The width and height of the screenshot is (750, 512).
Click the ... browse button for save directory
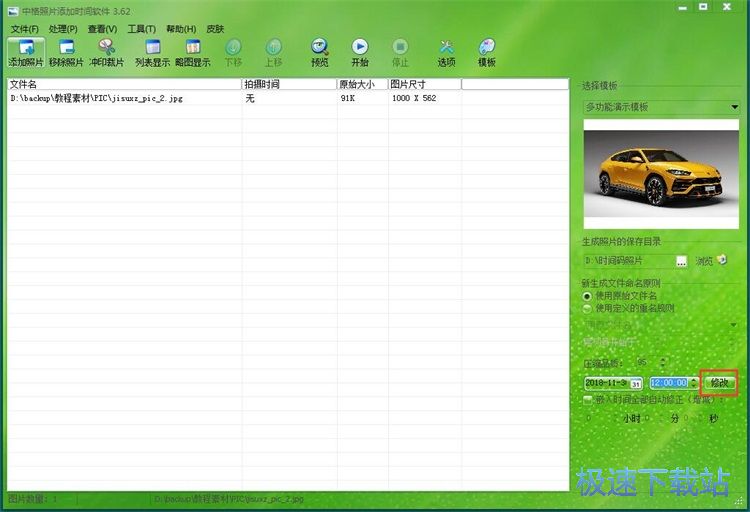tap(681, 261)
